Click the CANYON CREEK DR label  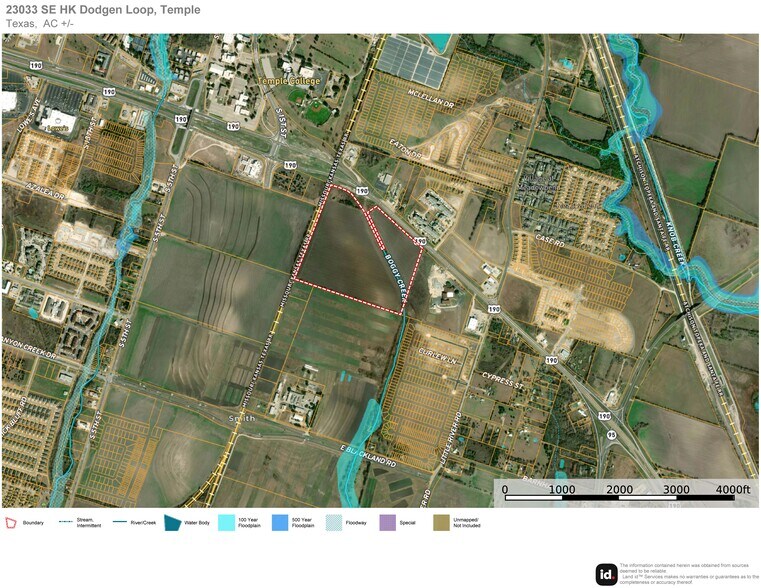[x=29, y=348]
